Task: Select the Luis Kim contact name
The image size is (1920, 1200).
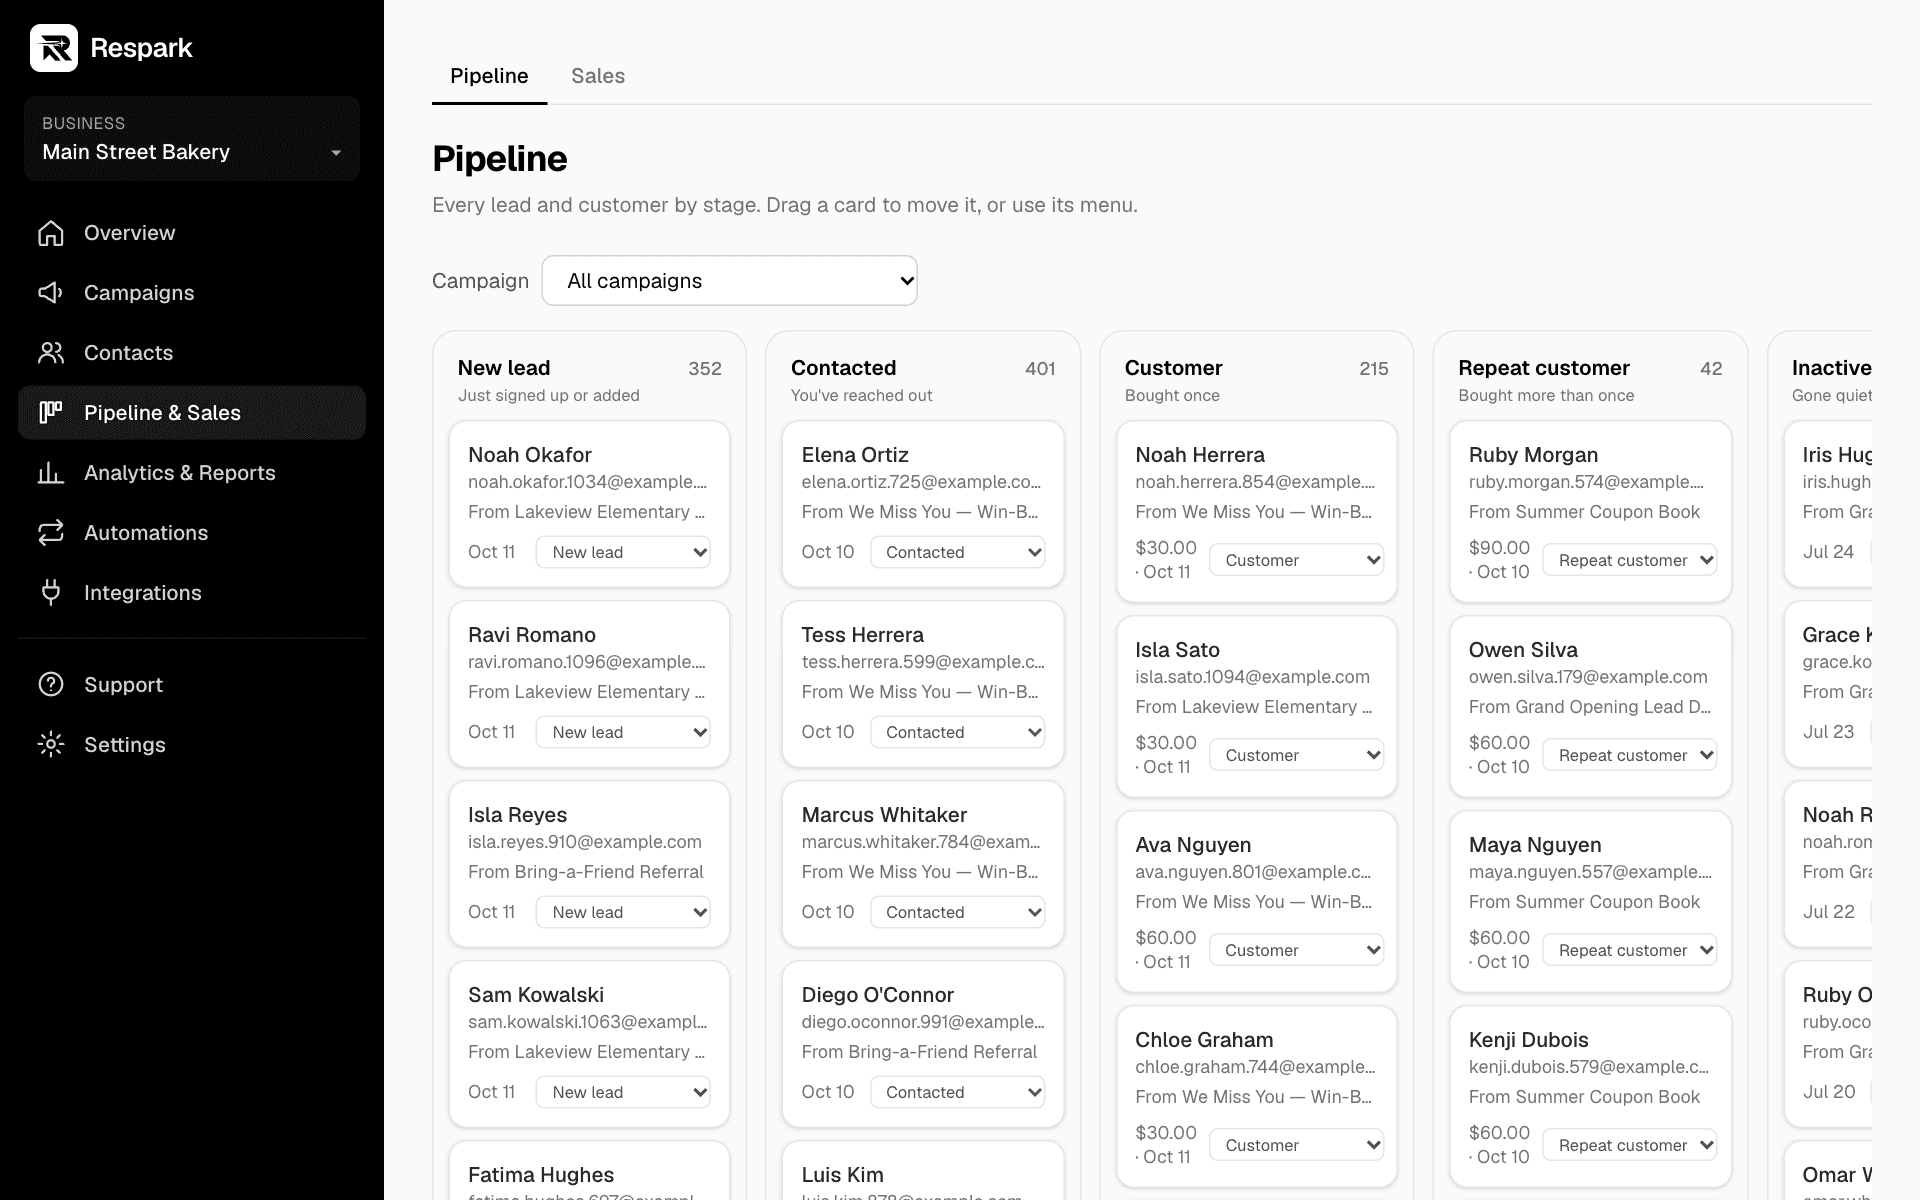Action: (x=842, y=1175)
